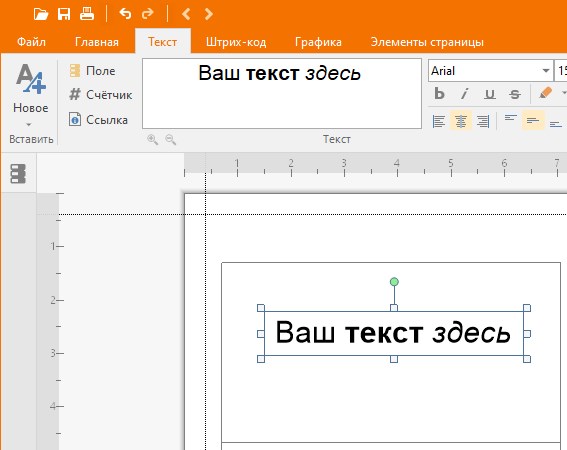Open the Элементы страницы tab
Image resolution: width=567 pixels, height=450 pixels.
point(427,42)
